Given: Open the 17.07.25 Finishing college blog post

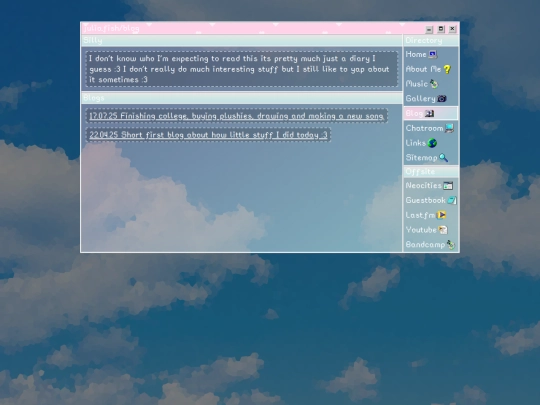Looking at the screenshot, I should coord(236,116).
